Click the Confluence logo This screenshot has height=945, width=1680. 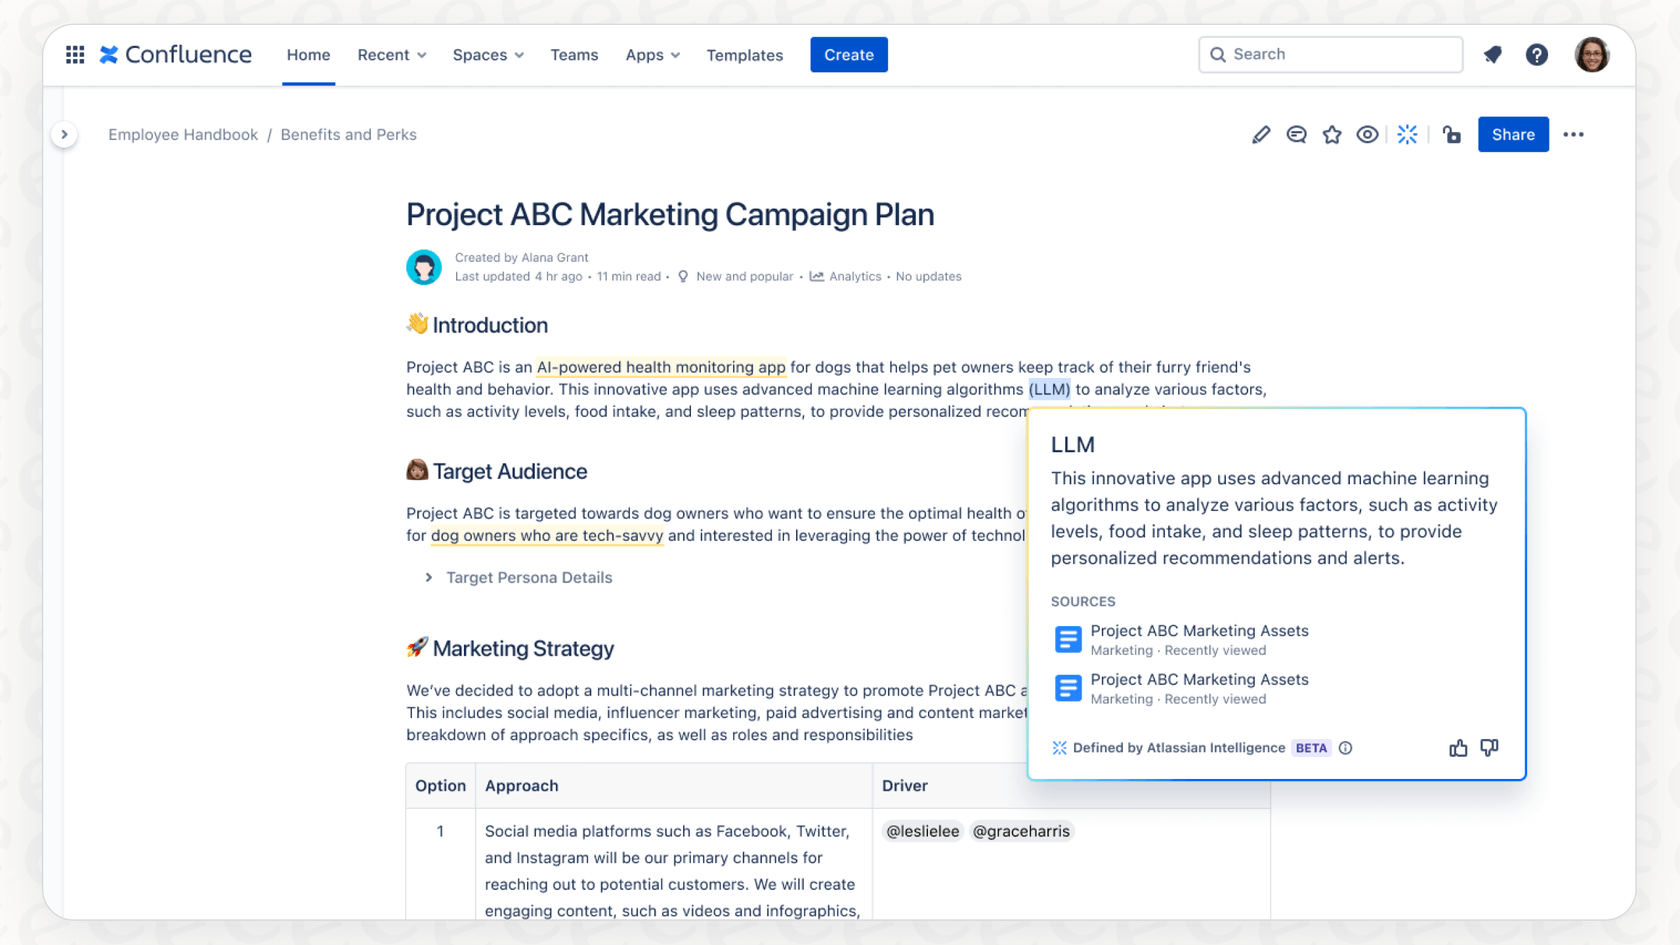[x=175, y=54]
